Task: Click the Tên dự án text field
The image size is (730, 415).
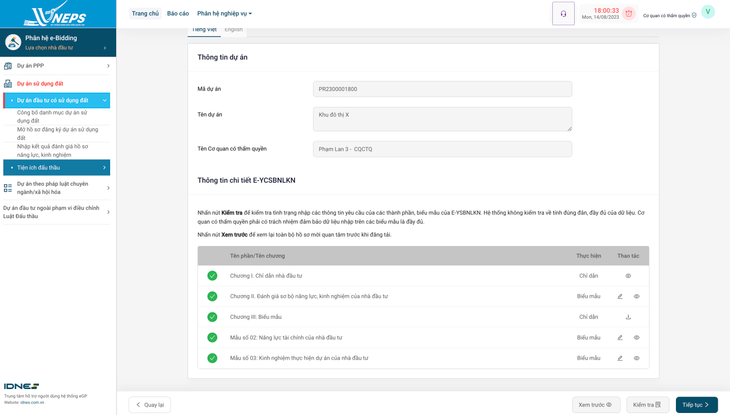Action: (442, 118)
